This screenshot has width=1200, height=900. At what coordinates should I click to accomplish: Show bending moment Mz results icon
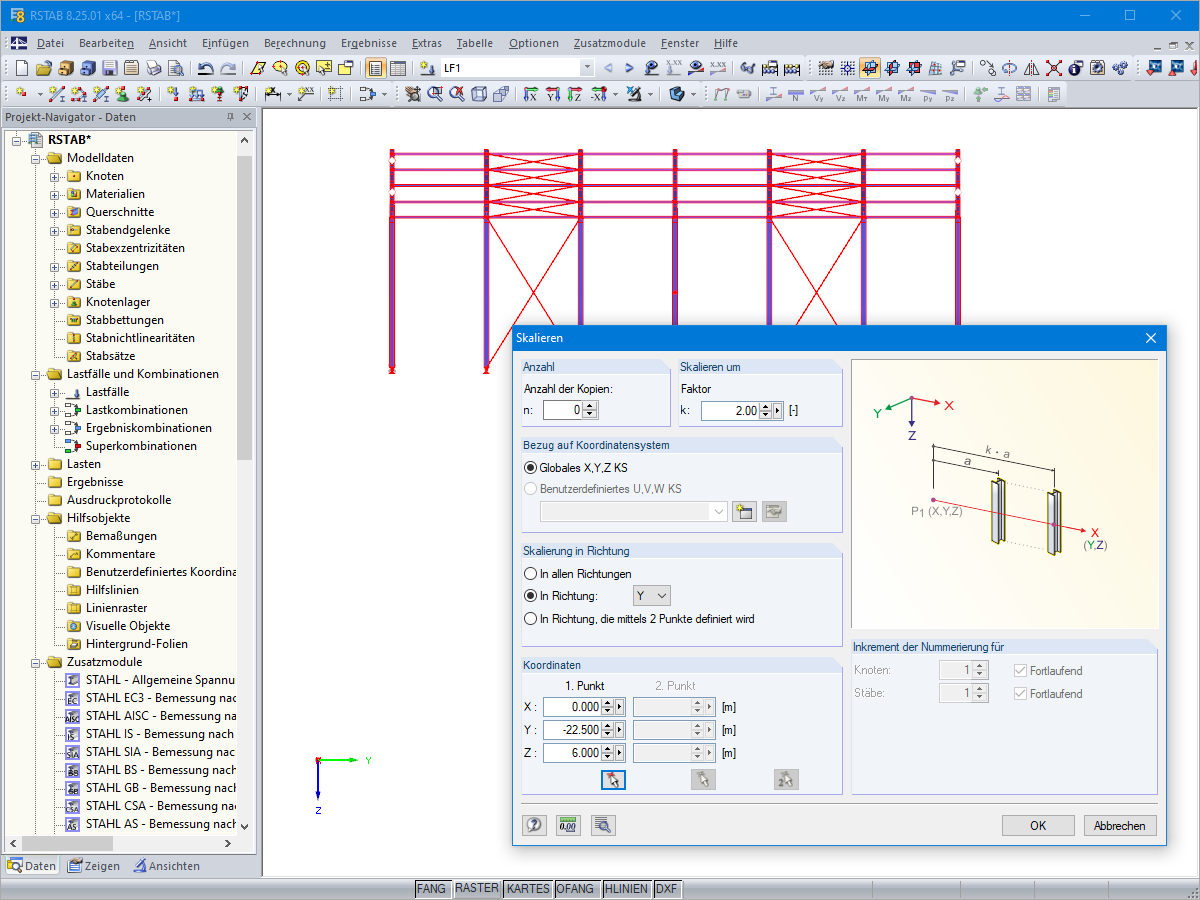[906, 94]
